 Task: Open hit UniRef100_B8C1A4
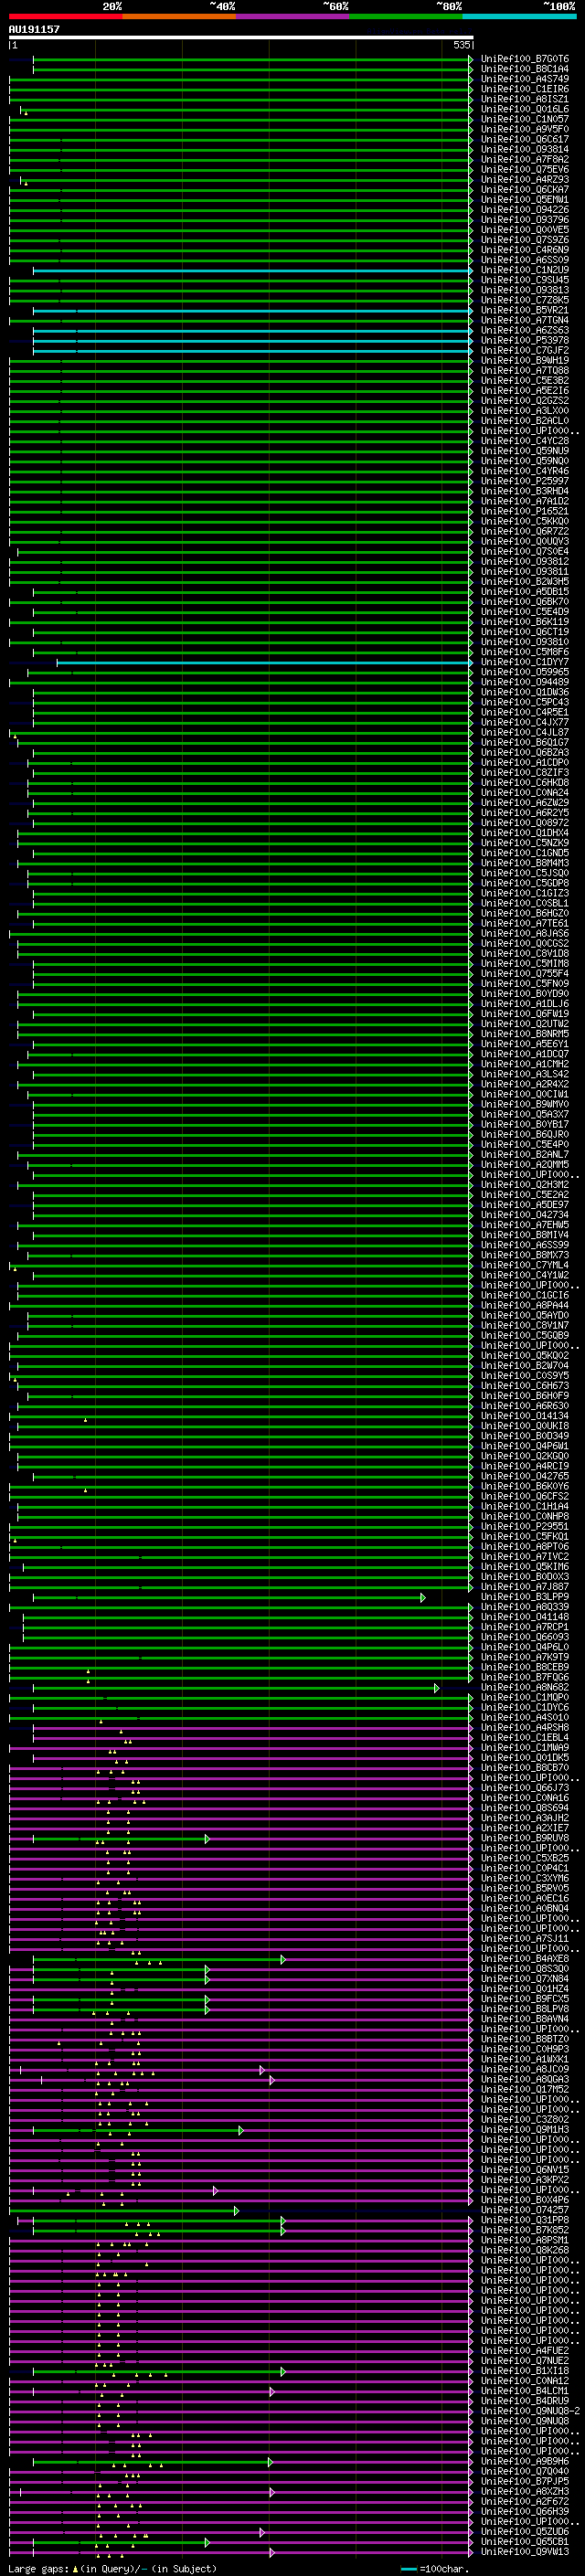tap(524, 69)
